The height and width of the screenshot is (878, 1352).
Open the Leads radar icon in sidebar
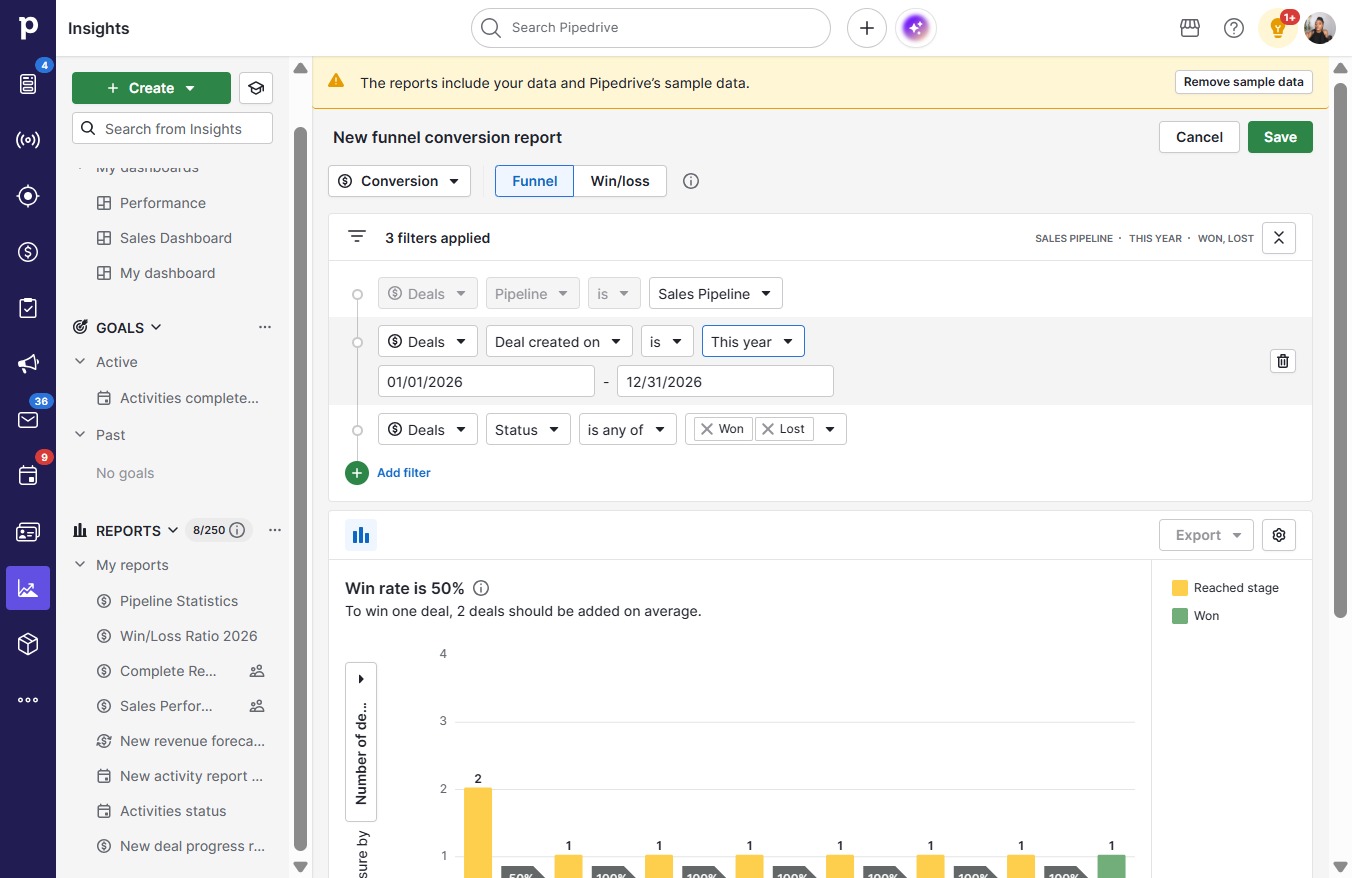[28, 140]
